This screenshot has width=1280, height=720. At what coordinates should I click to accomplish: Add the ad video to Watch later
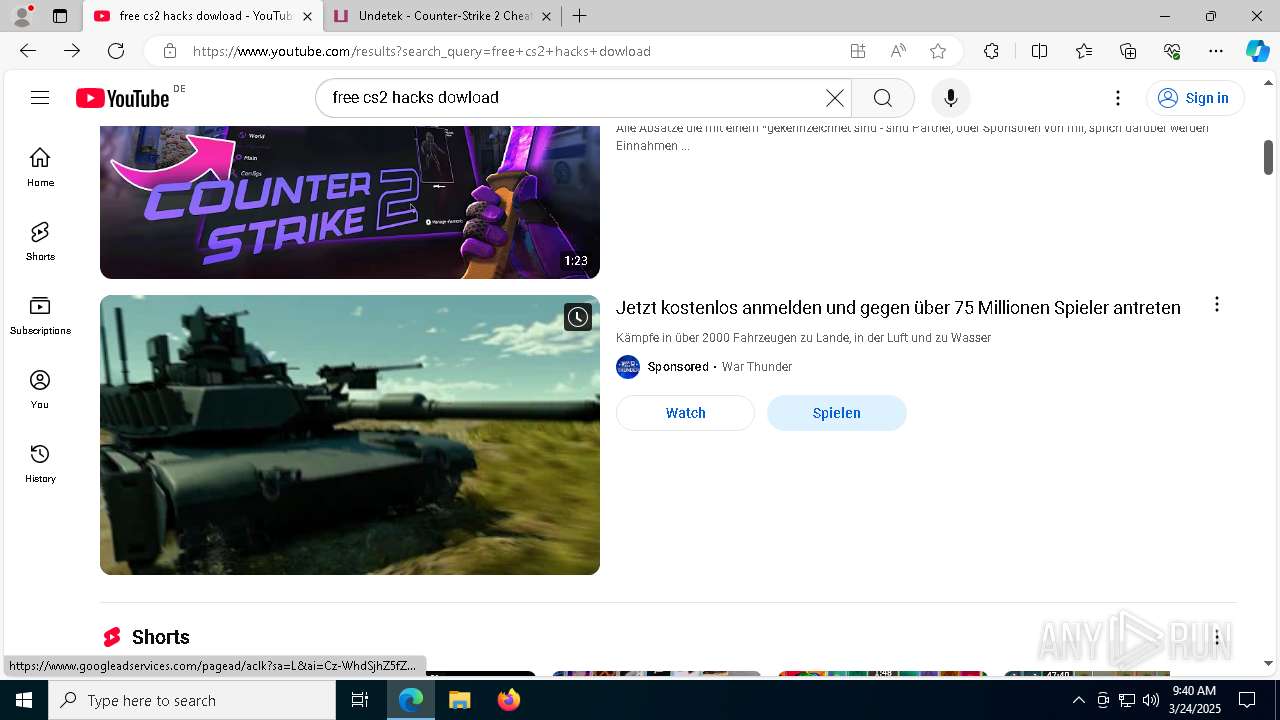tap(578, 317)
